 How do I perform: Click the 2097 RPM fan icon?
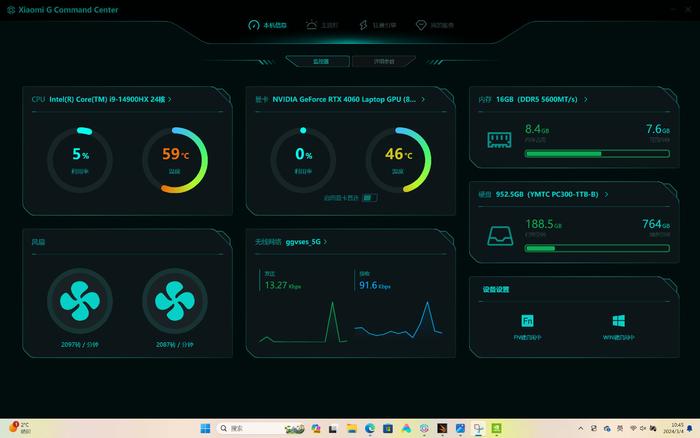pyautogui.click(x=80, y=301)
